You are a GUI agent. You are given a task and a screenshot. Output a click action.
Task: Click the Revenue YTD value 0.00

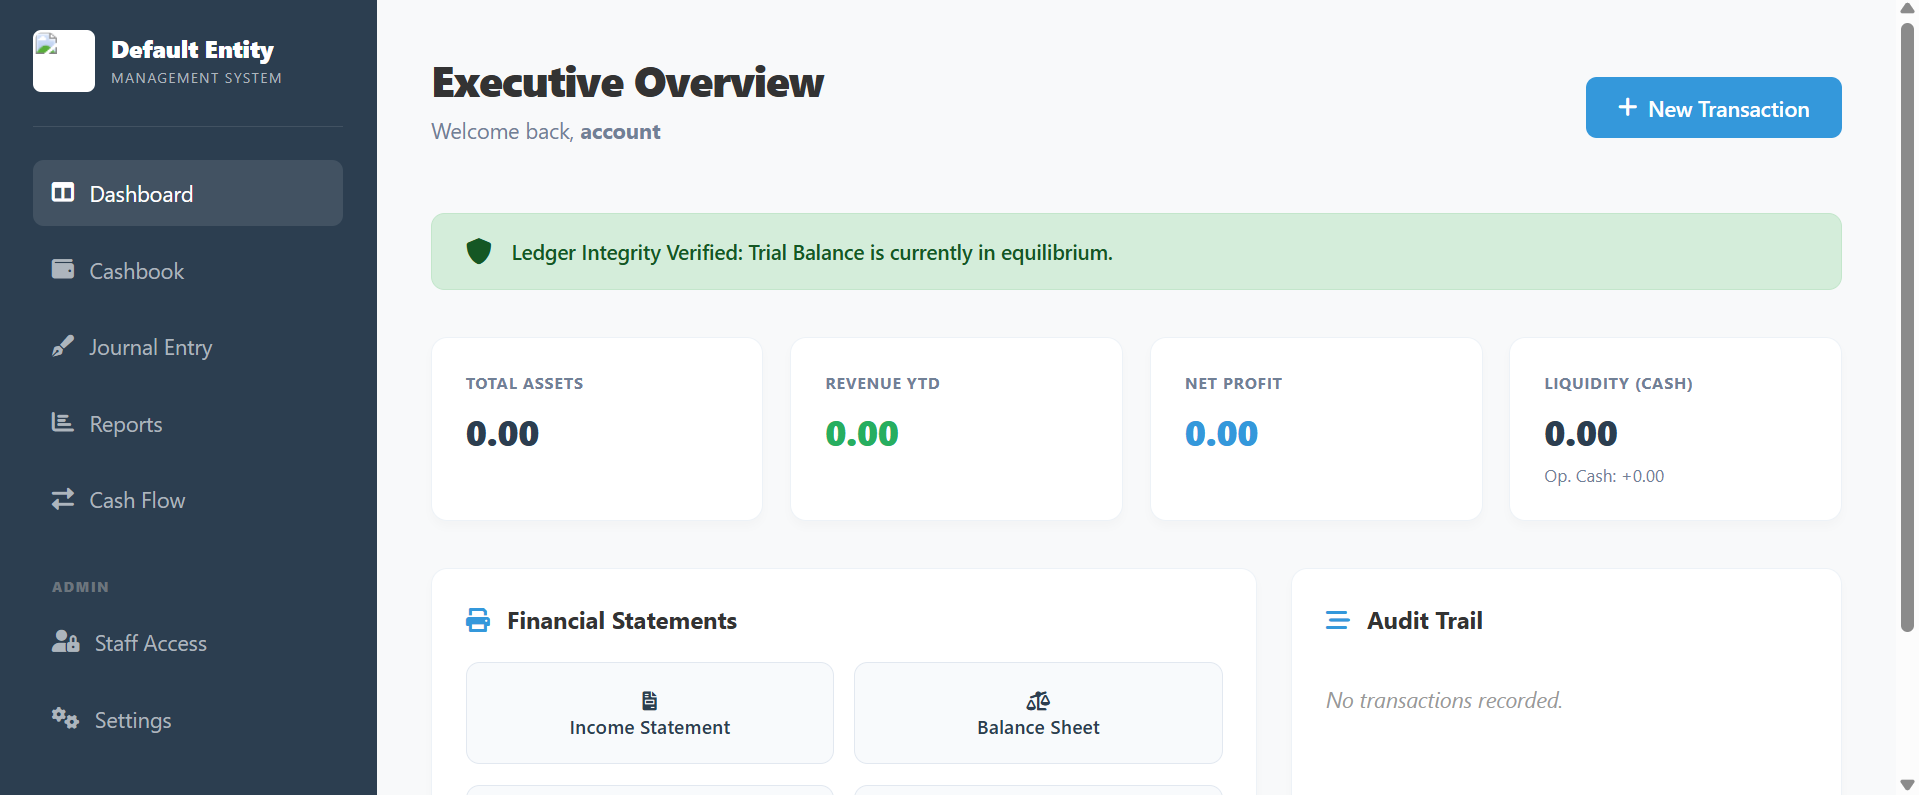click(862, 434)
